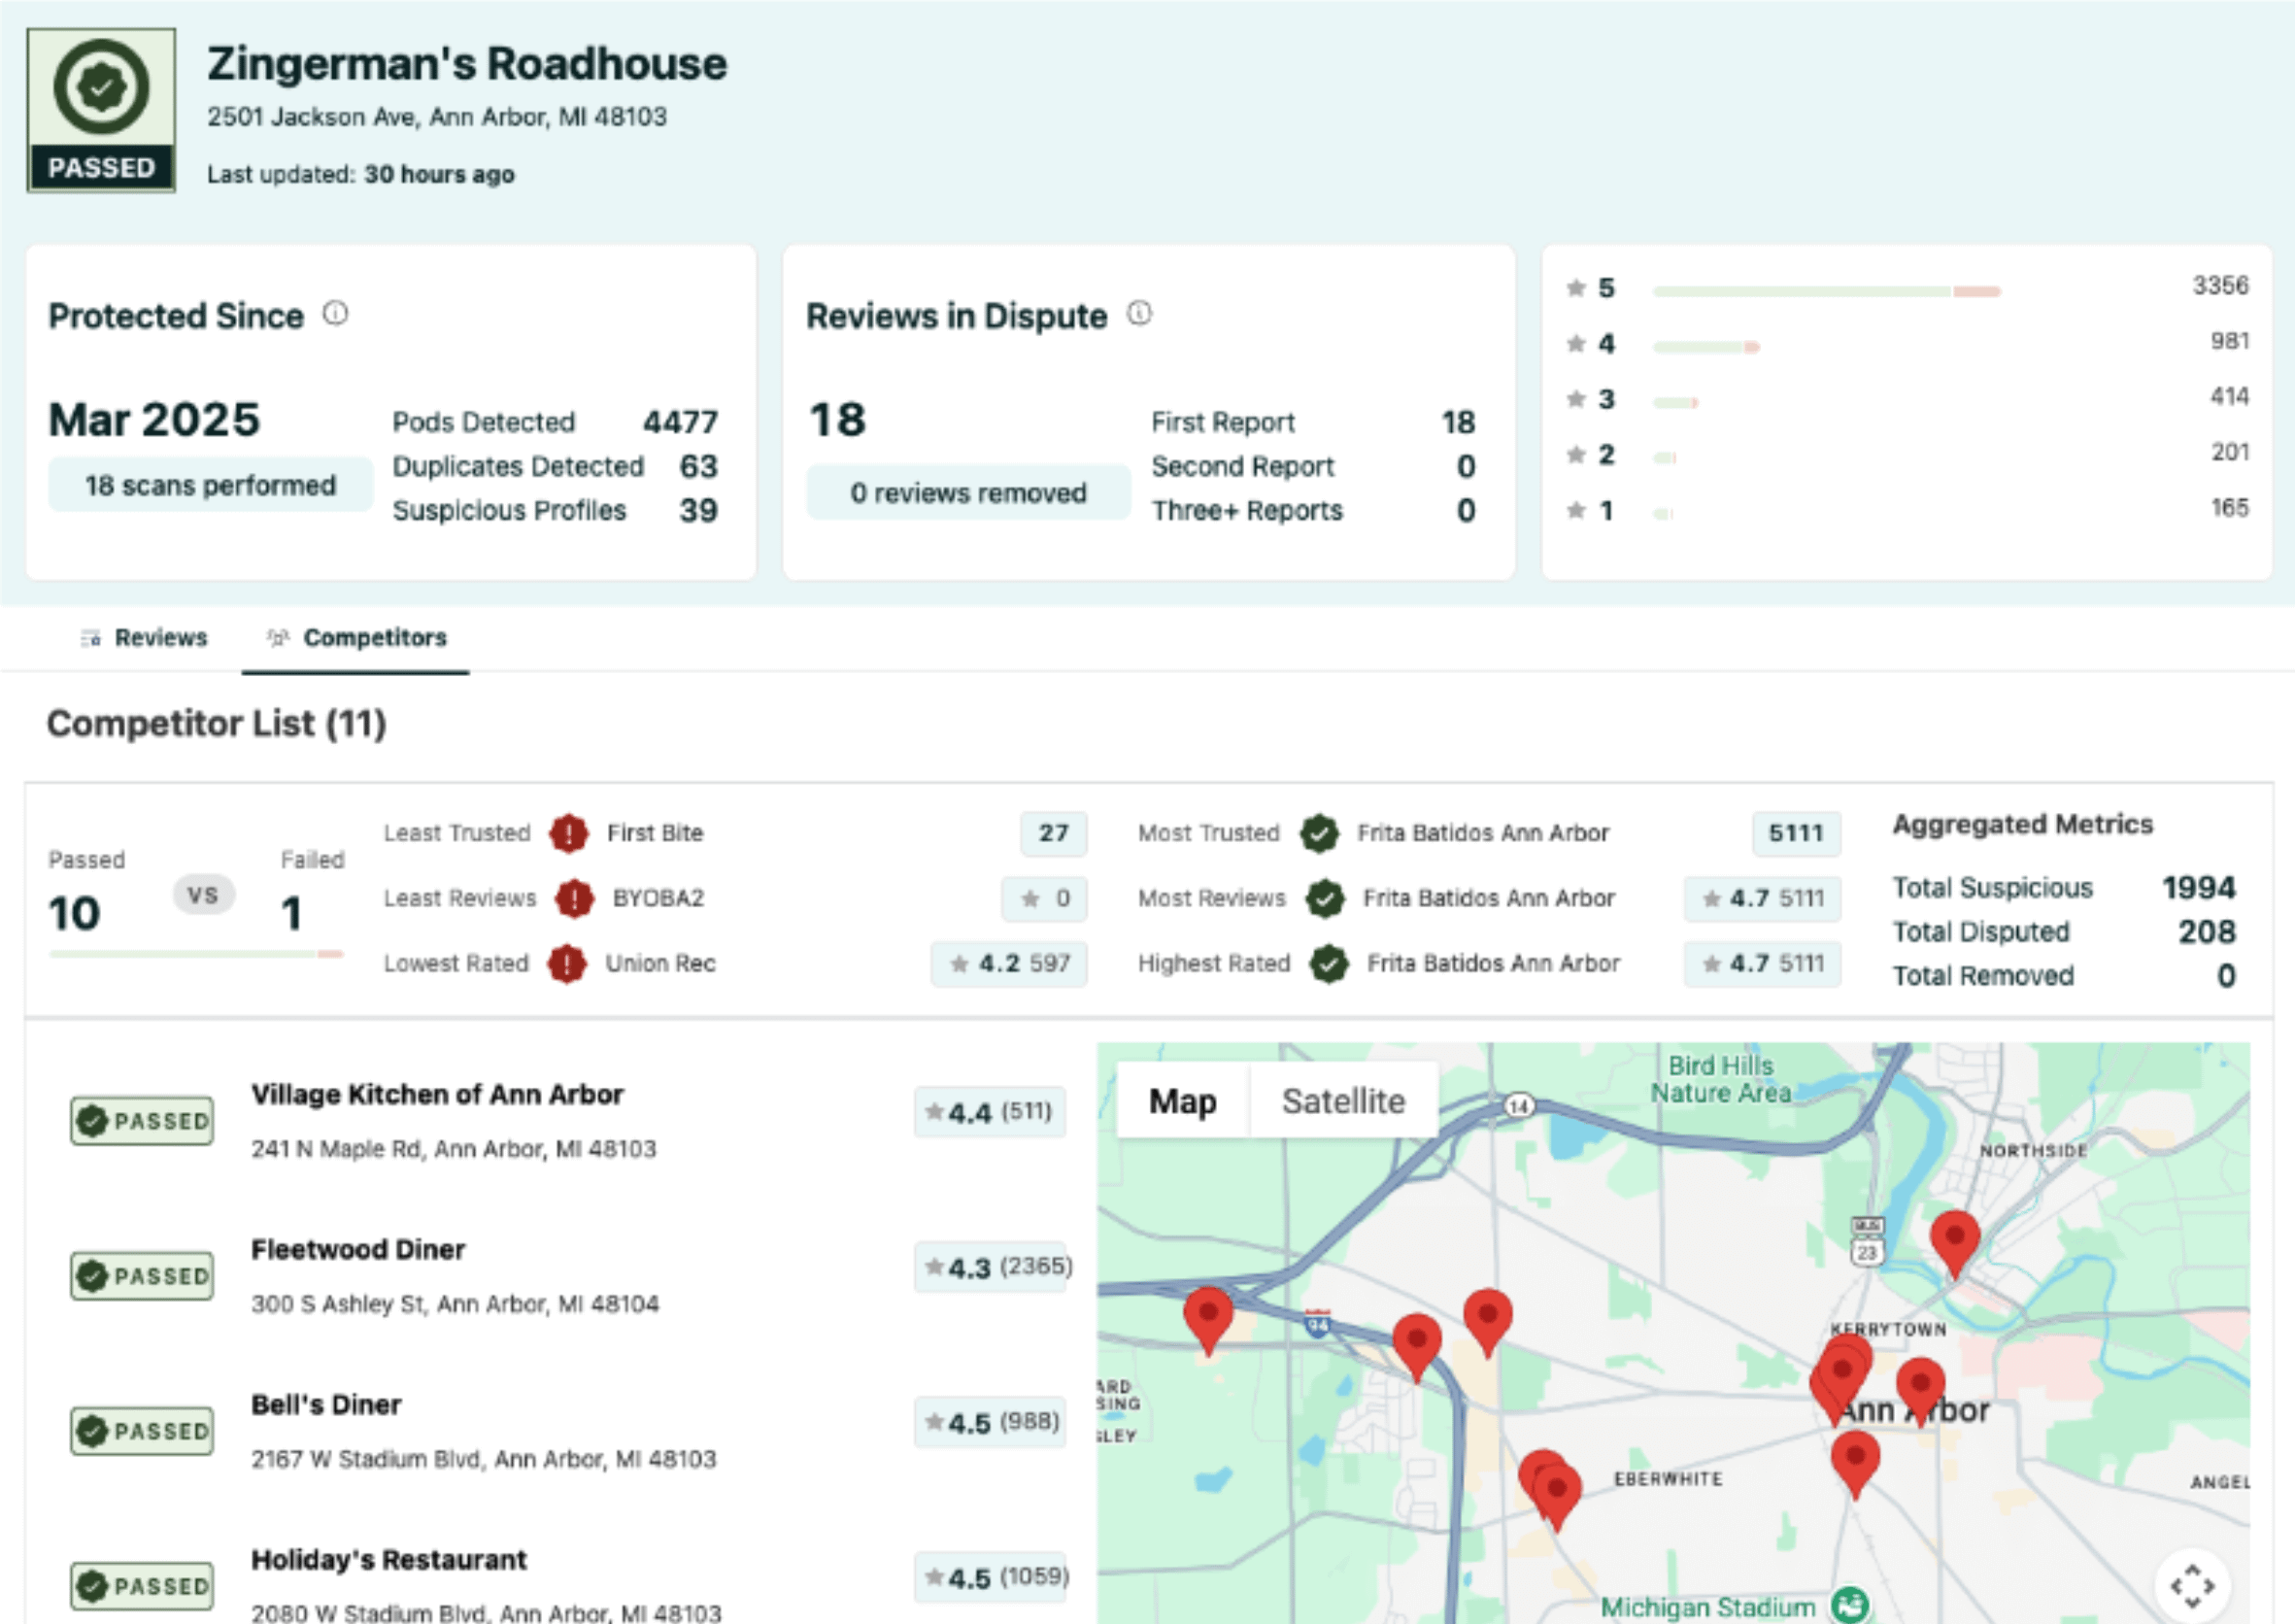Click the red warning badge next to BYOBA2
This screenshot has width=2295, height=1624.
point(574,898)
